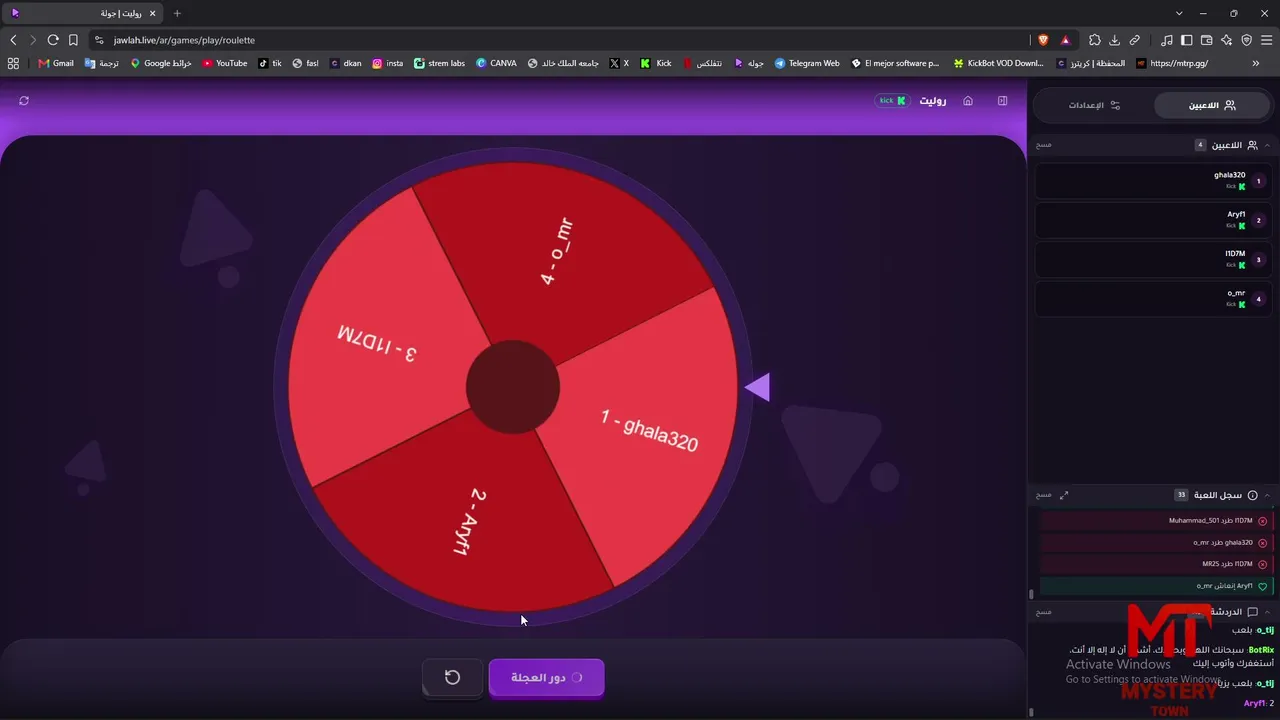Open Brave Rewards triangle icon
This screenshot has width=1280, height=720.
coord(1065,40)
